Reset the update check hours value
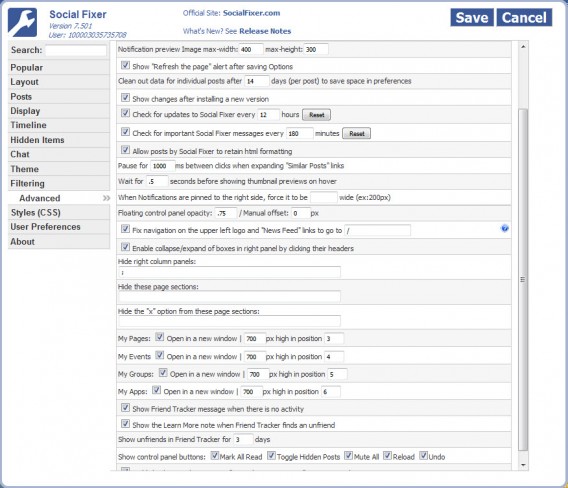 (317, 115)
